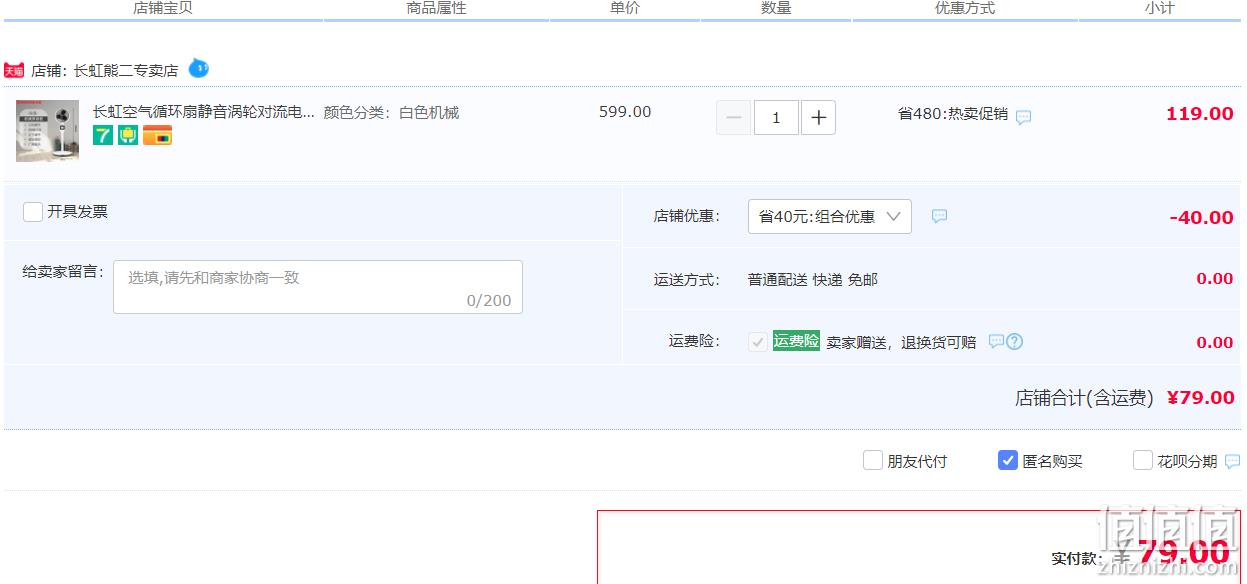The image size is (1247, 584).
Task: Click the 给卖家留言 label
Action: pos(63,271)
